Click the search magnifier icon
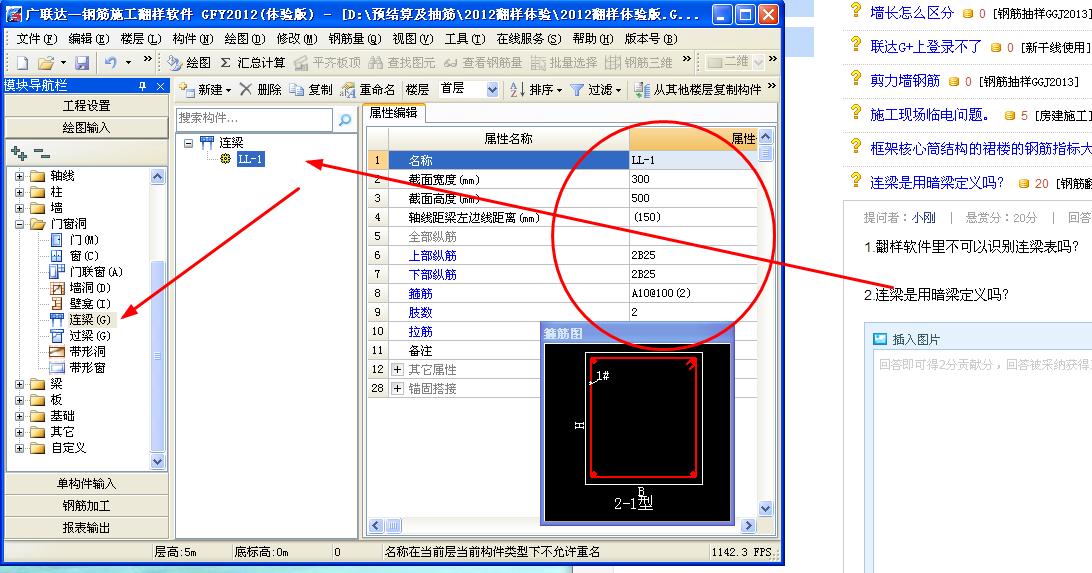 [x=345, y=120]
